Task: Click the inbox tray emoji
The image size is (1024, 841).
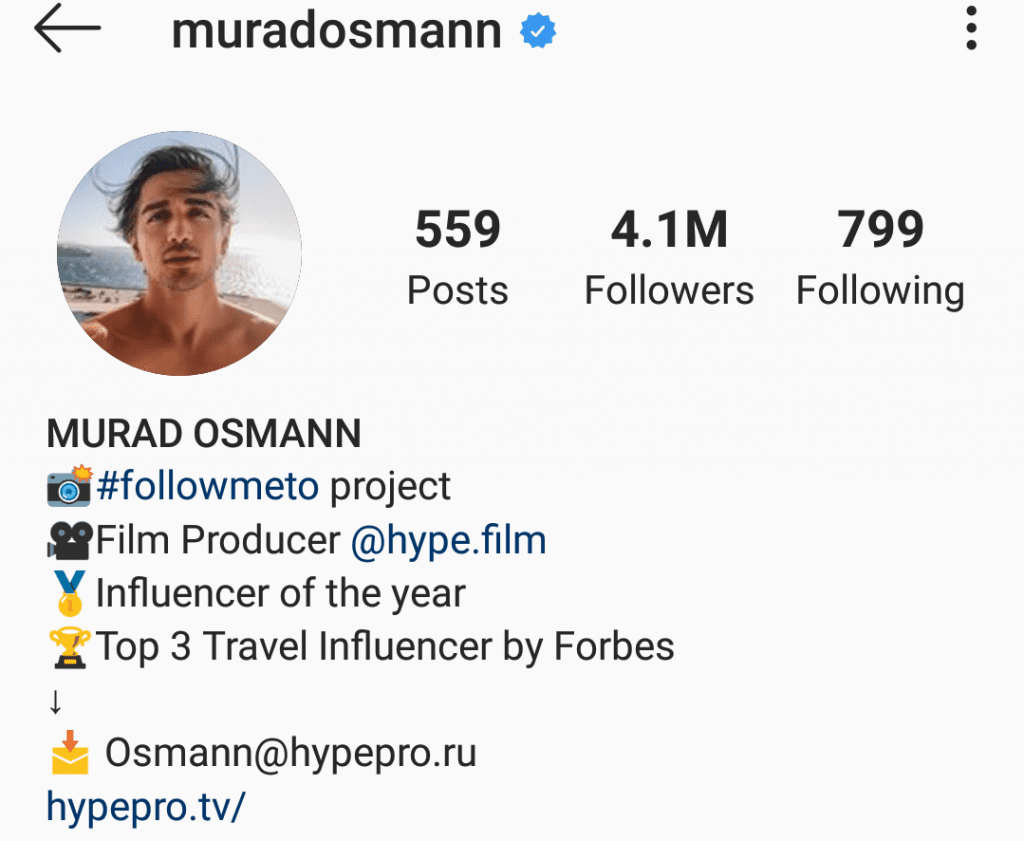Action: [70, 752]
